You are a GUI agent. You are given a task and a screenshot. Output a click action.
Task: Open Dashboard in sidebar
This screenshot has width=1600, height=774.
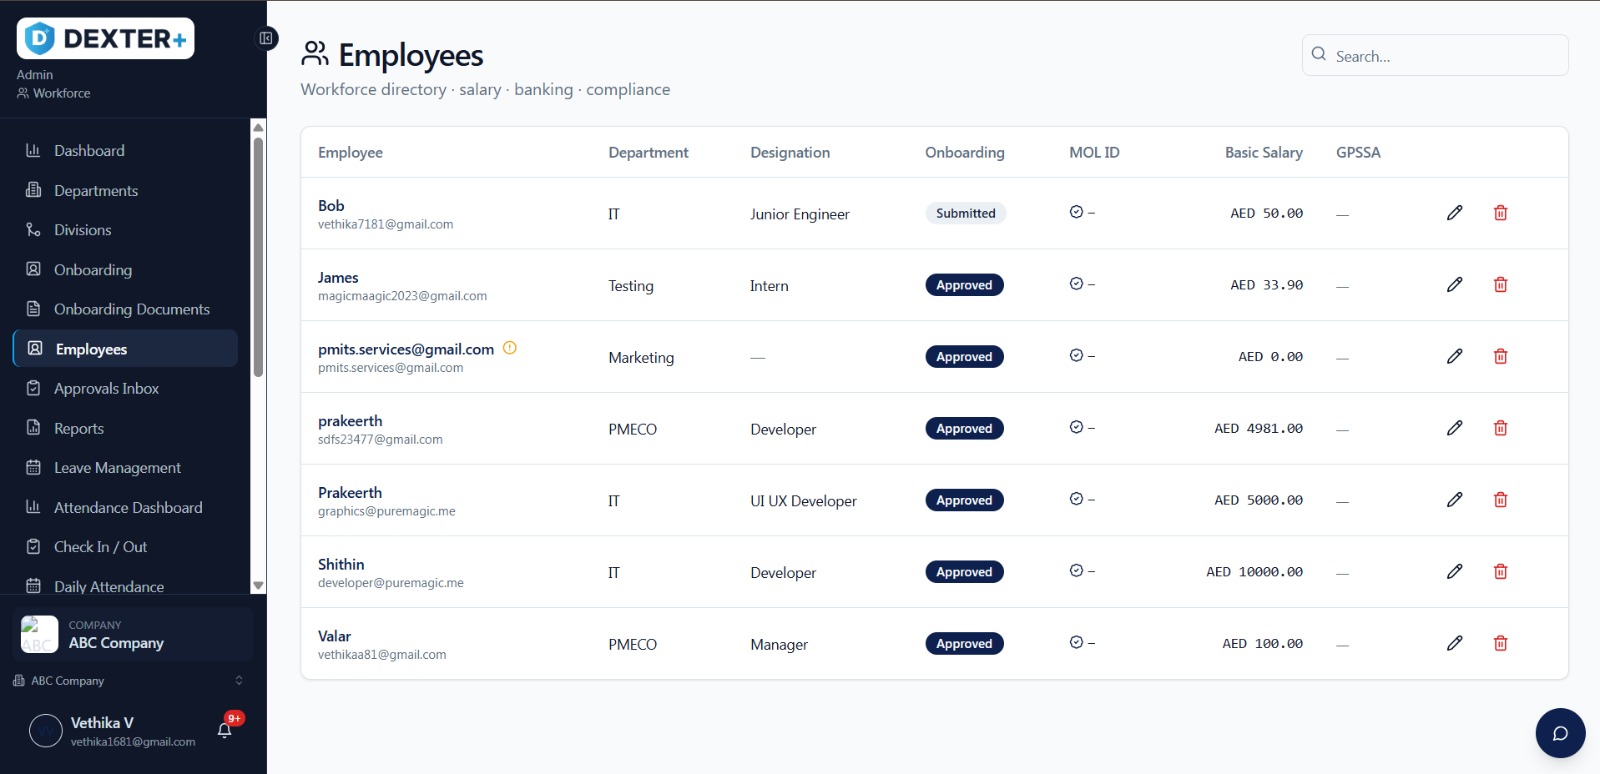click(x=125, y=151)
